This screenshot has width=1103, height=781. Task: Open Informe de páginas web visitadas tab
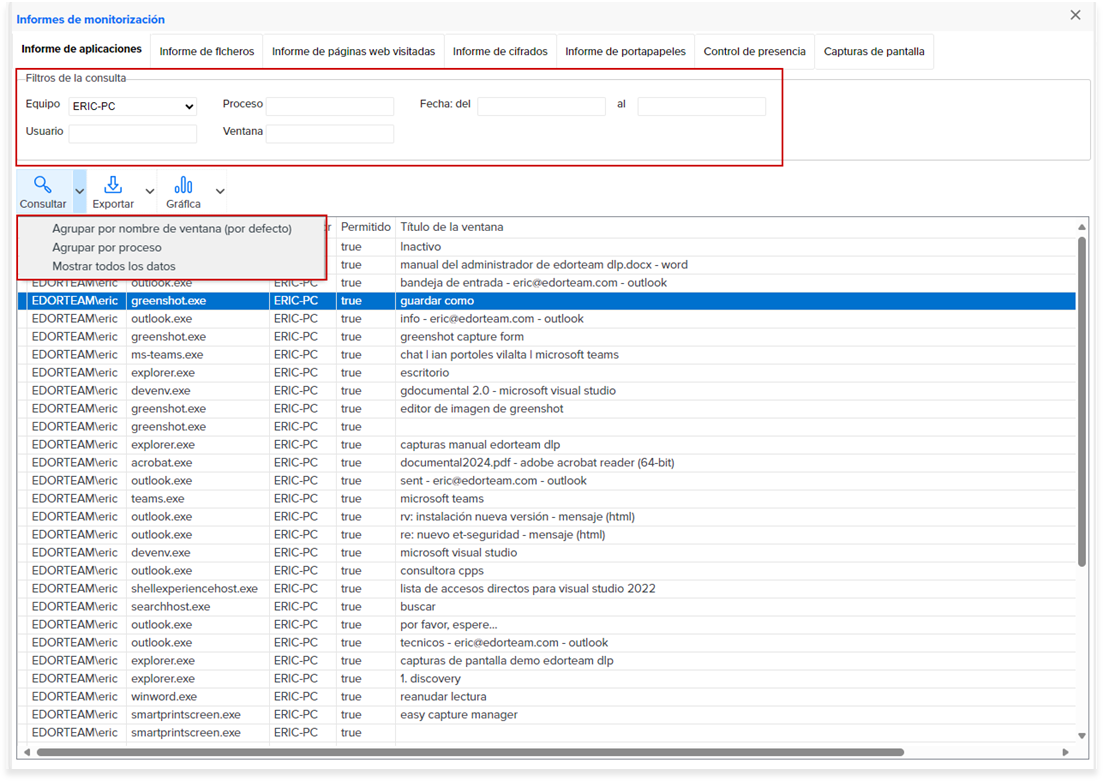point(353,51)
